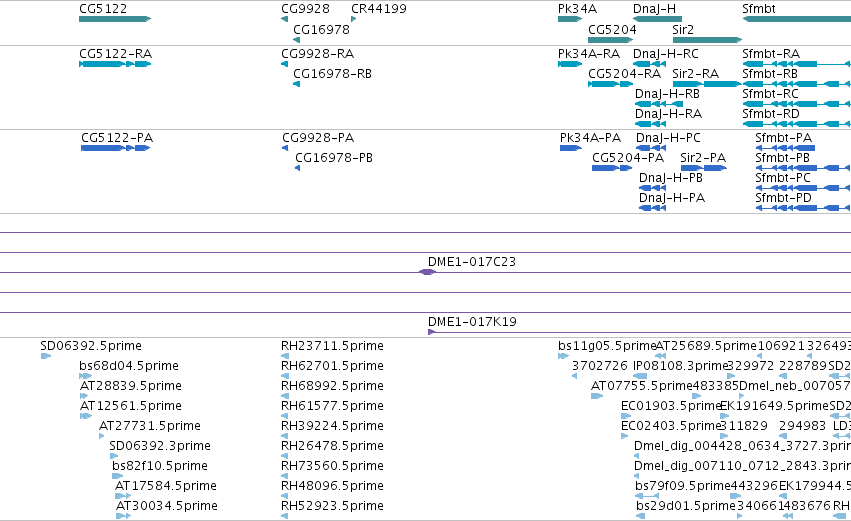Click the RH52923.5prime label

pyautogui.click(x=332, y=505)
